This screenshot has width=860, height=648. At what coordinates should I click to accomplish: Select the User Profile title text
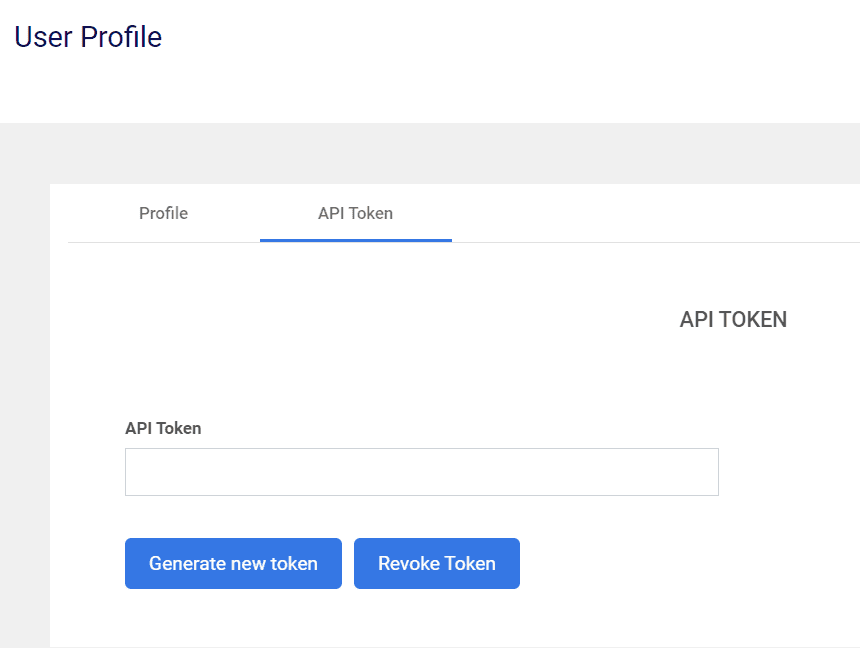pyautogui.click(x=88, y=37)
